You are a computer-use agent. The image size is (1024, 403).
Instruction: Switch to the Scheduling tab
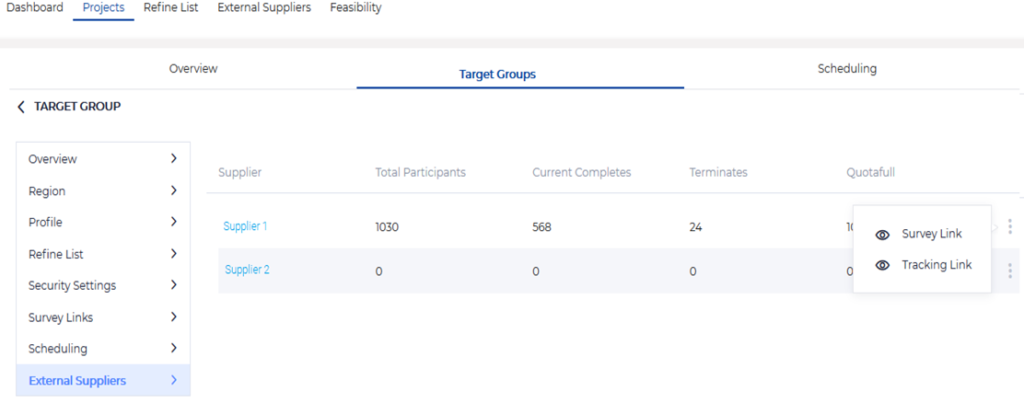click(x=847, y=69)
